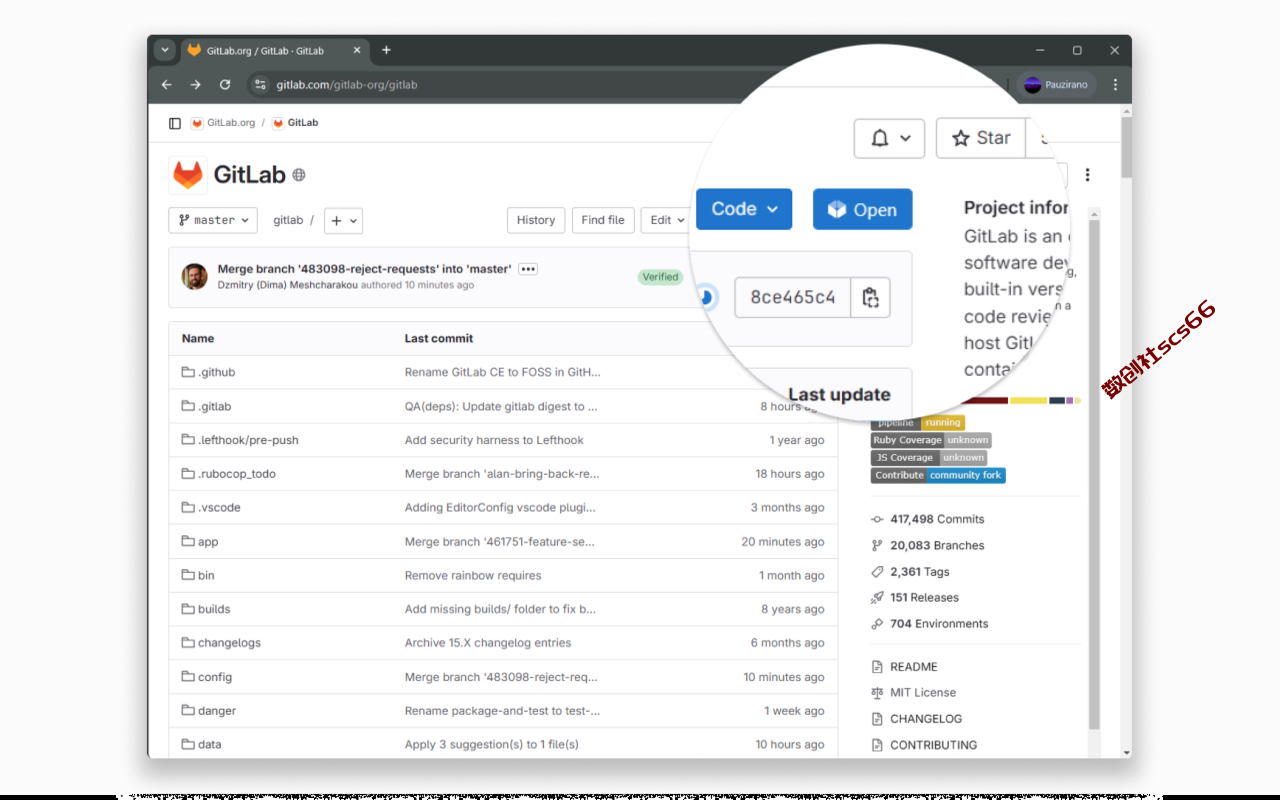Click the pipeline status running icon
Viewport: 1280px width, 800px height.
(x=706, y=297)
